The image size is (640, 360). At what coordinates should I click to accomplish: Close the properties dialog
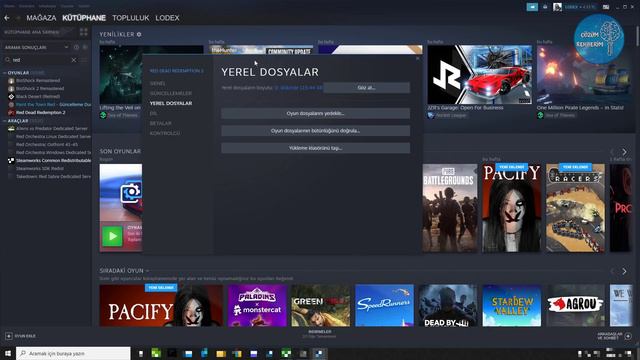pos(417,58)
